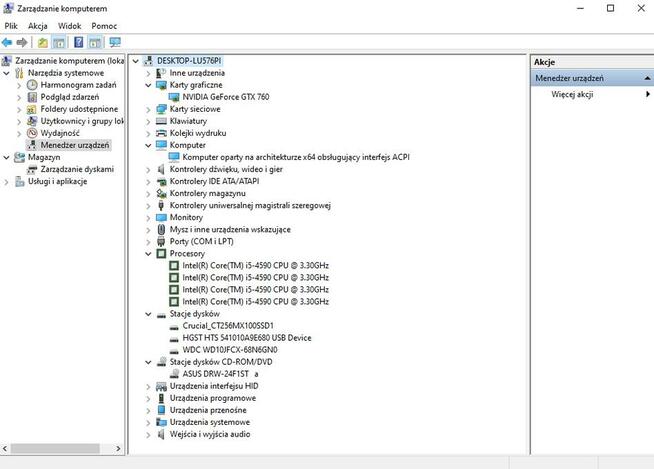Click the first Intel Core i5-4590 processor icon

(174, 266)
